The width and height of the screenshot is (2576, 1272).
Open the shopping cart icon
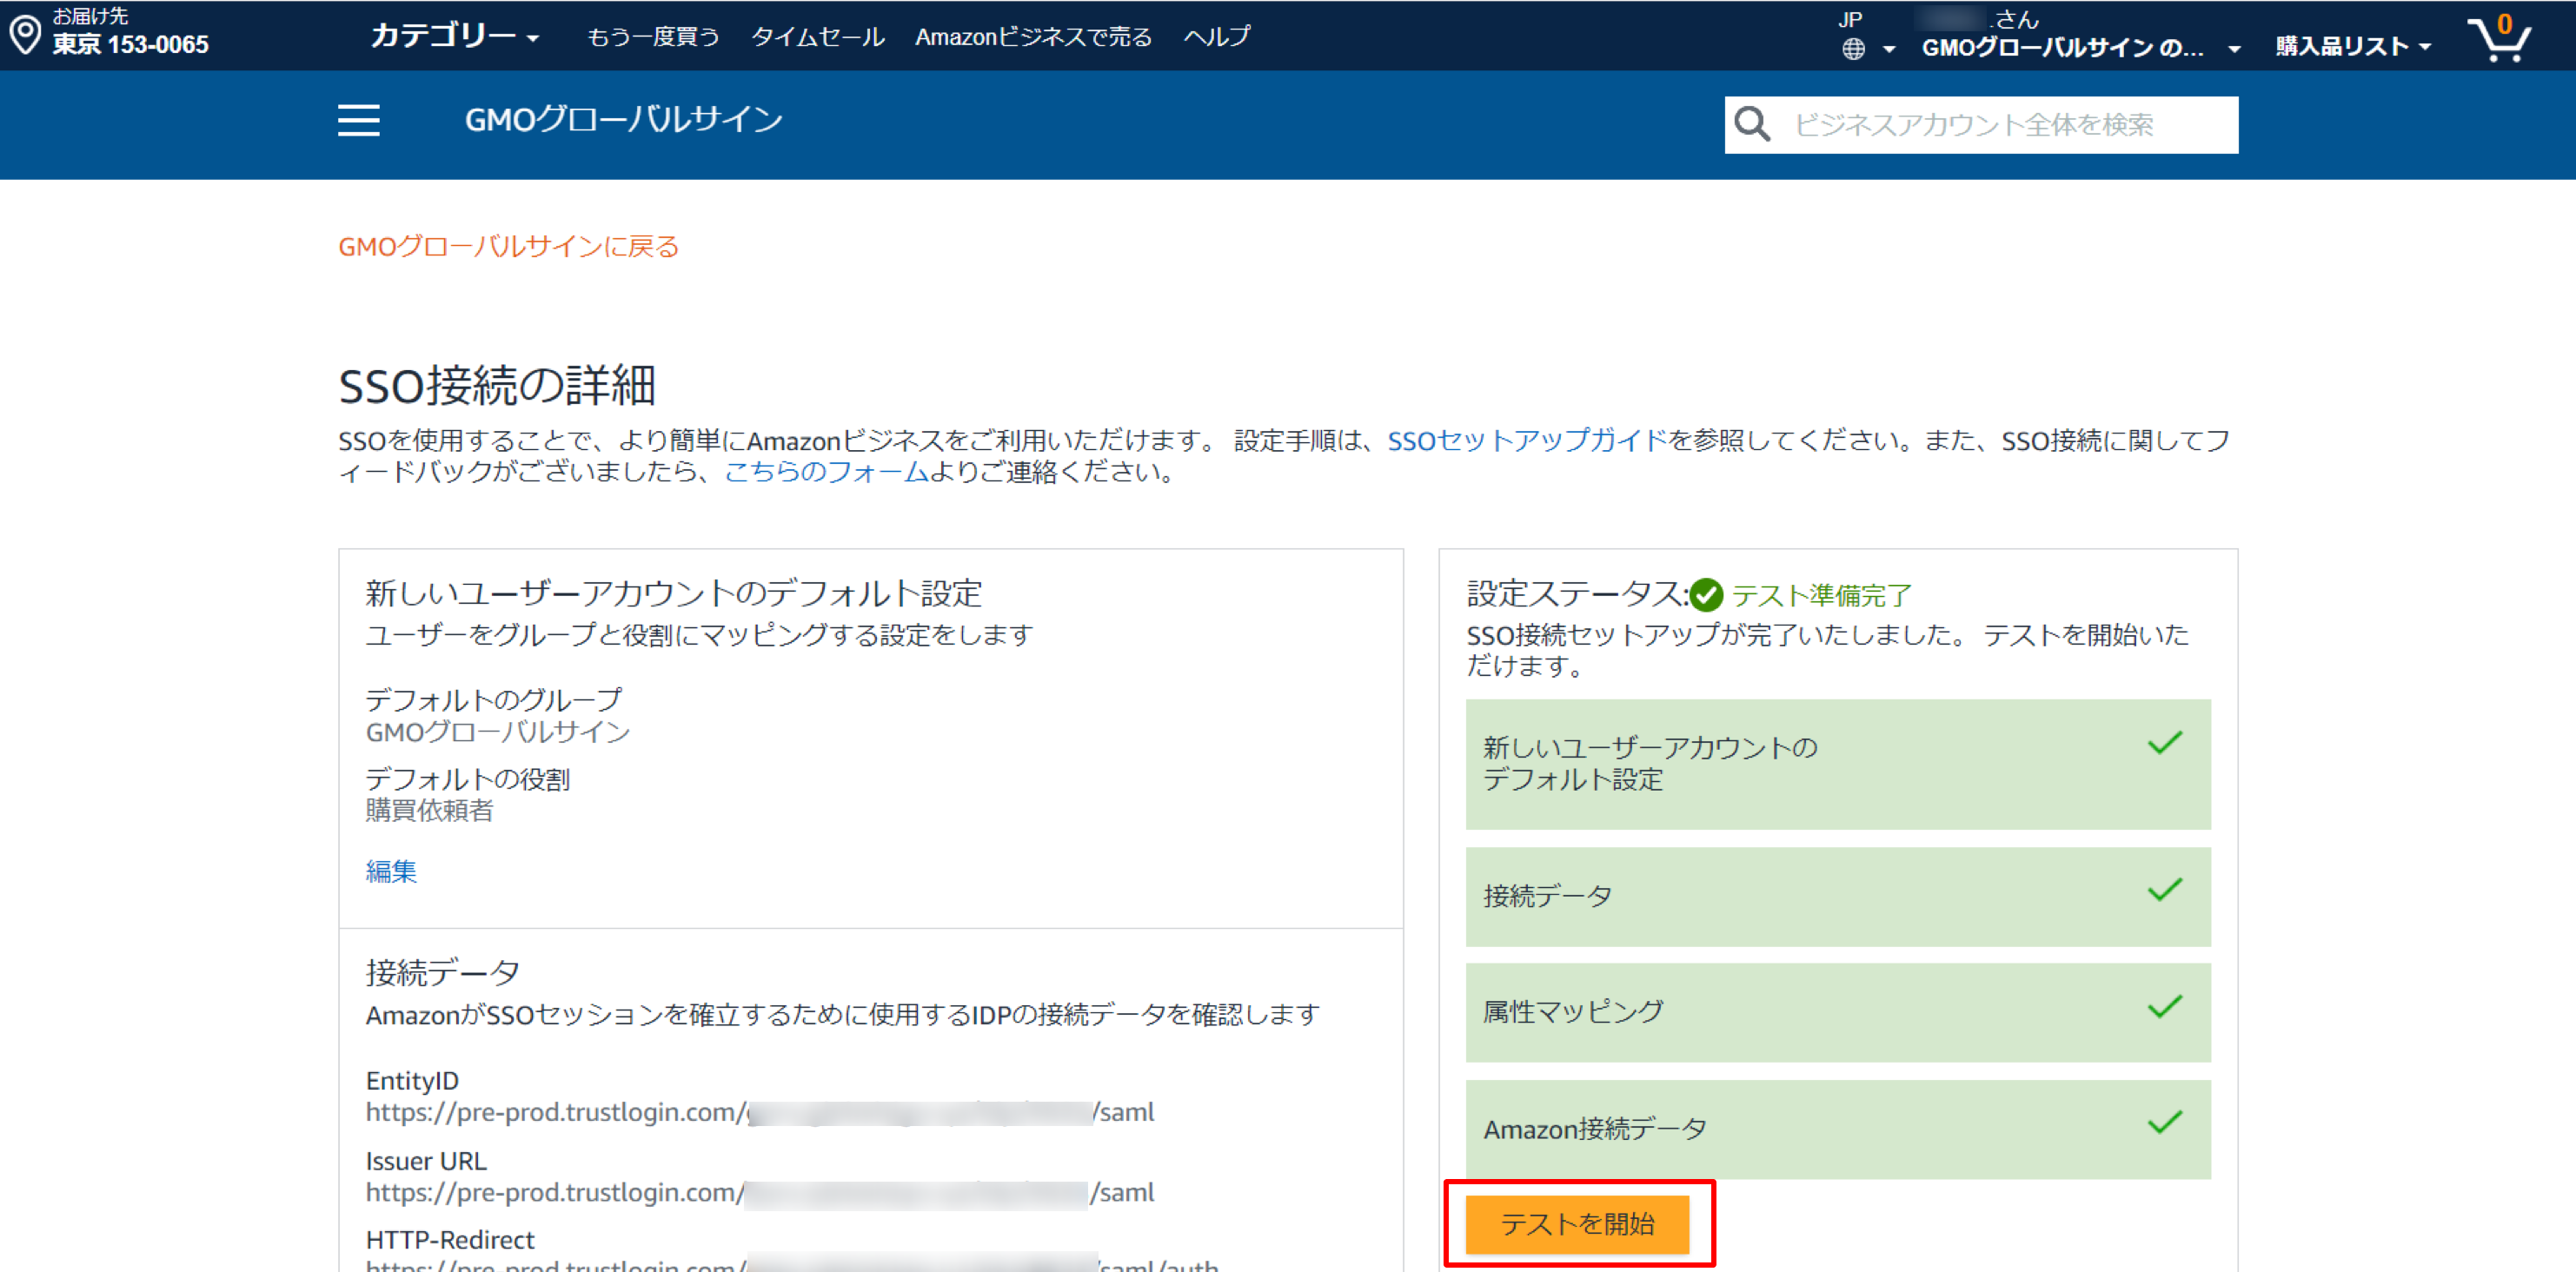click(x=2499, y=38)
